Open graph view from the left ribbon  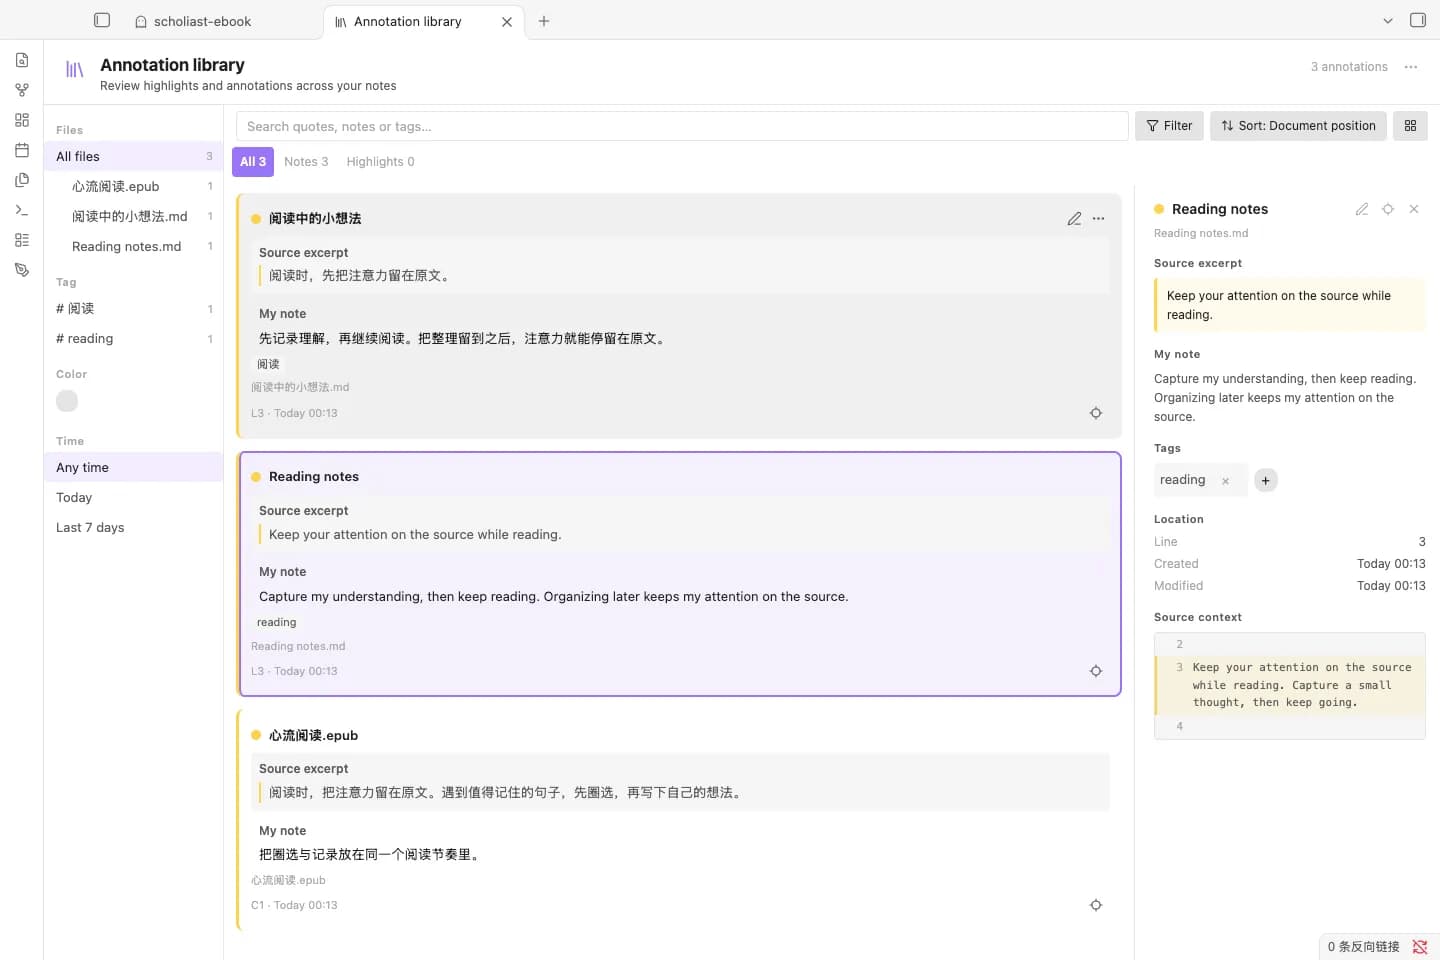point(22,90)
